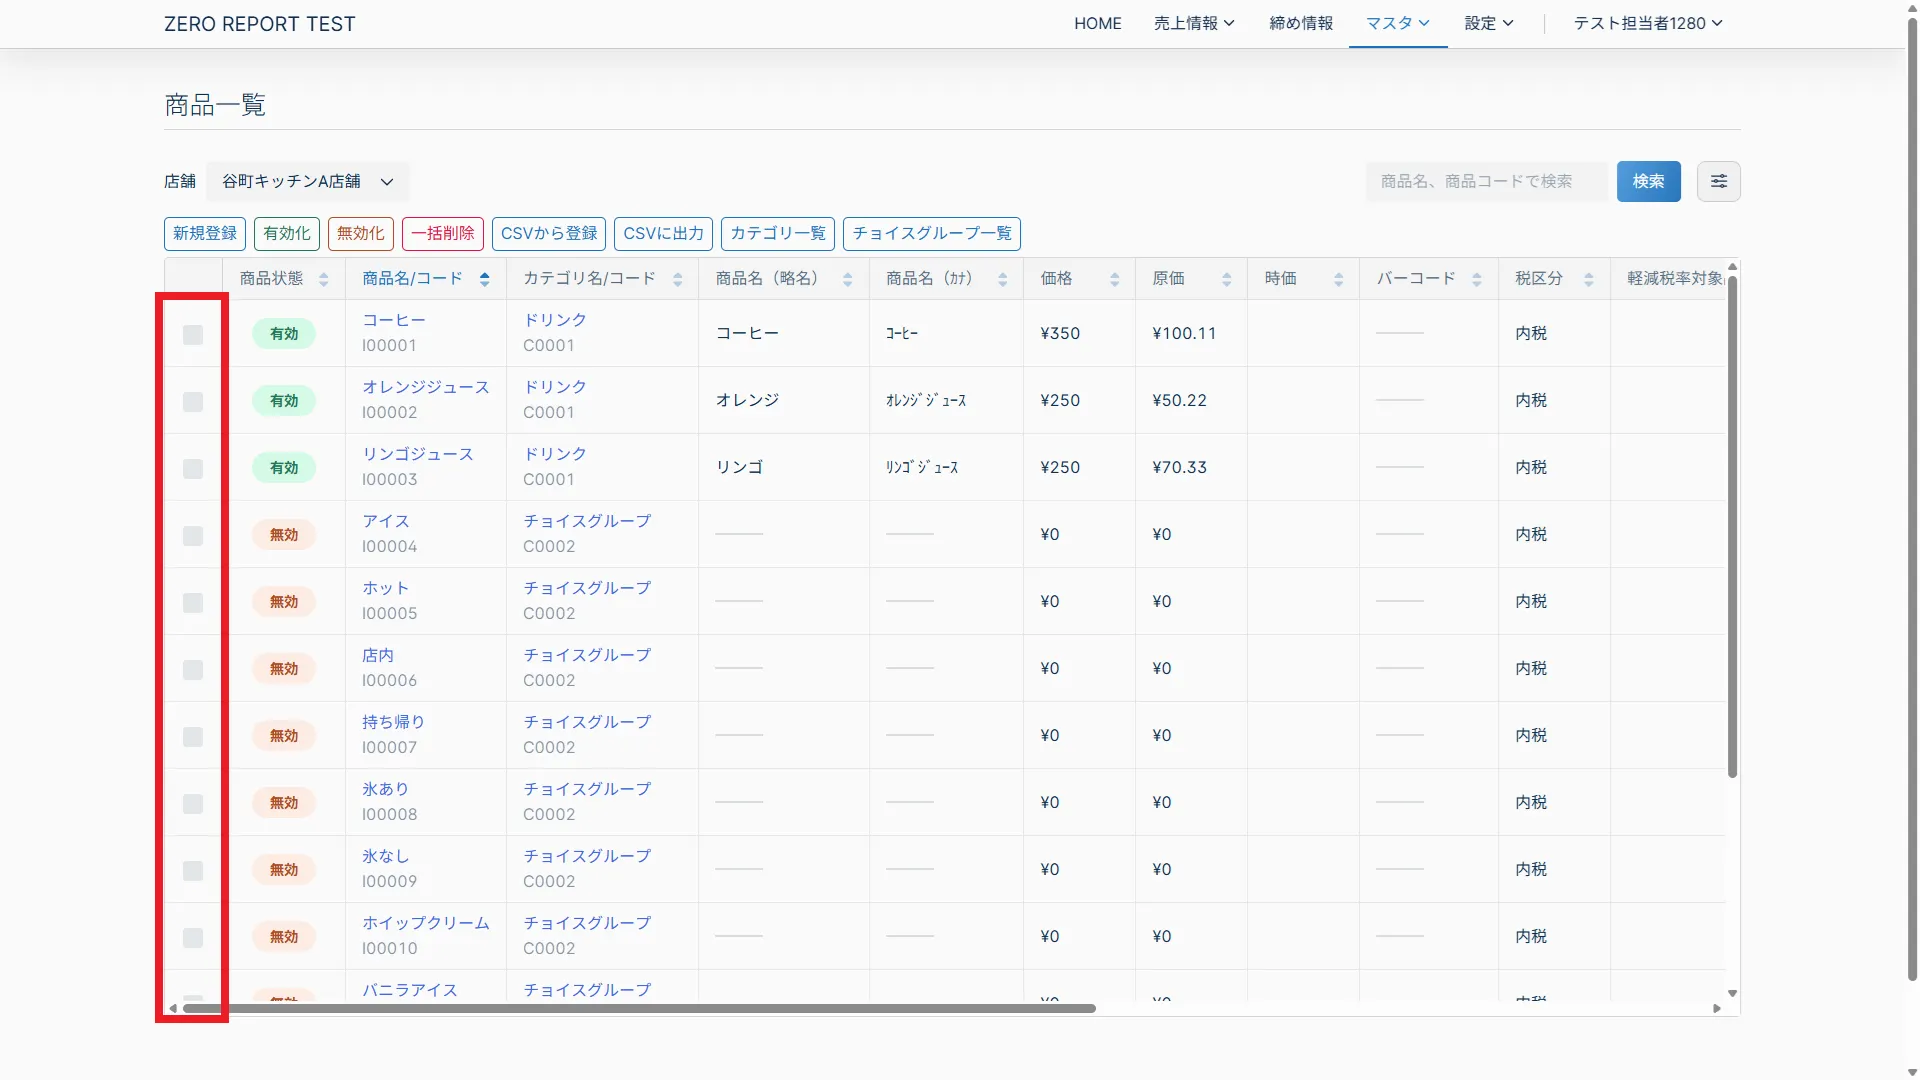Viewport: 1920px width, 1080px height.
Task: Sort by カテゴリ名/コード sort arrows
Action: (677, 279)
